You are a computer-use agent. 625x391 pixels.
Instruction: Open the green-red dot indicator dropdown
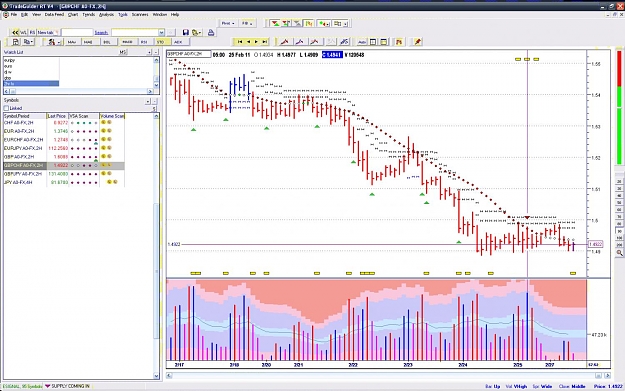pos(323,24)
